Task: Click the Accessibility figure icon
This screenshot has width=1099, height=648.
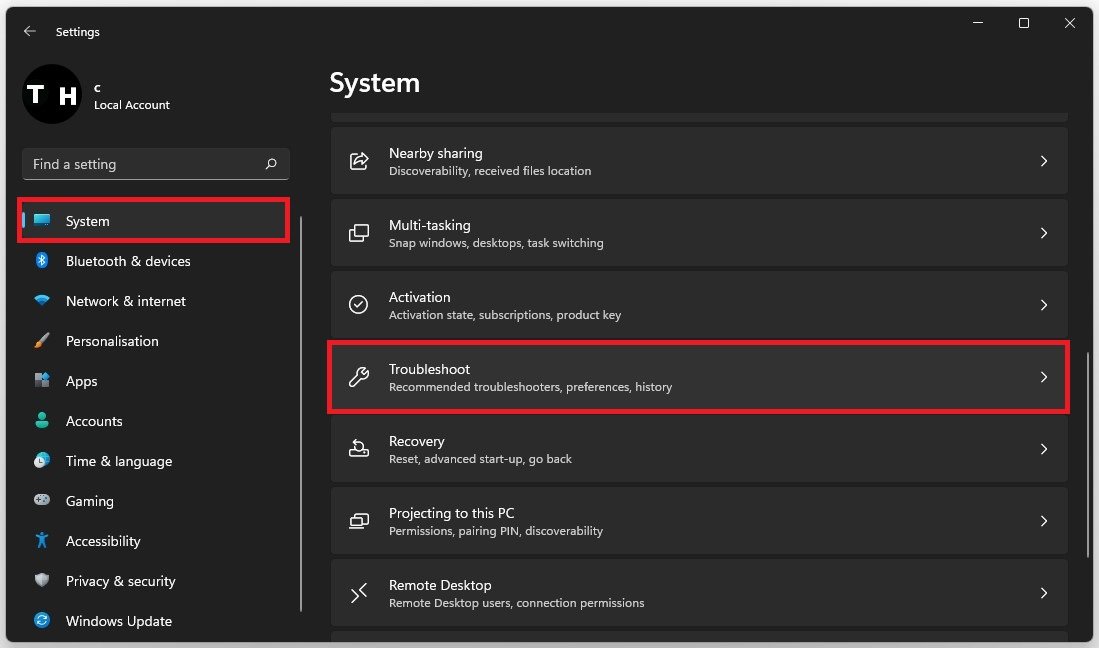Action: 42,541
